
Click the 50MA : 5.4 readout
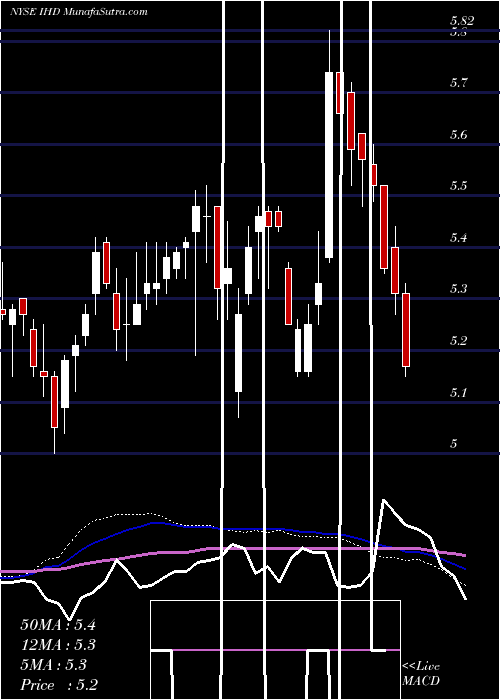coord(58,625)
